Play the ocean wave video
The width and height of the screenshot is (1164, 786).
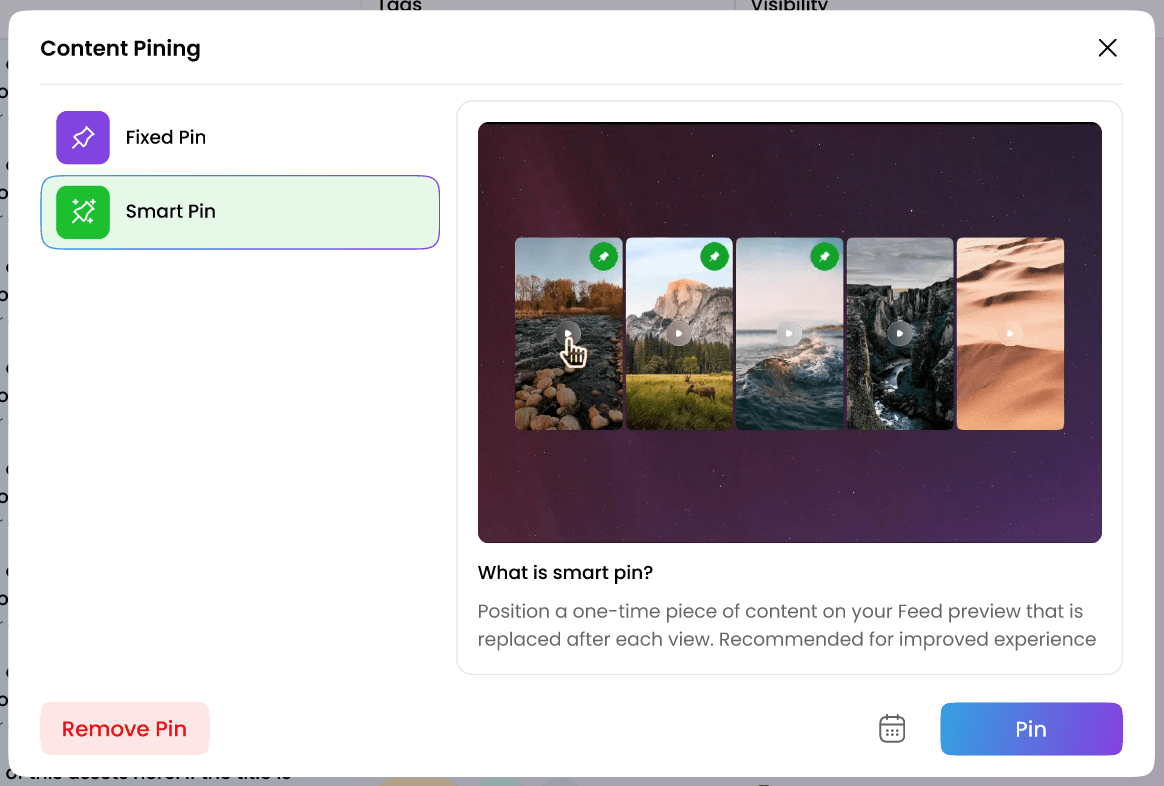pos(788,333)
